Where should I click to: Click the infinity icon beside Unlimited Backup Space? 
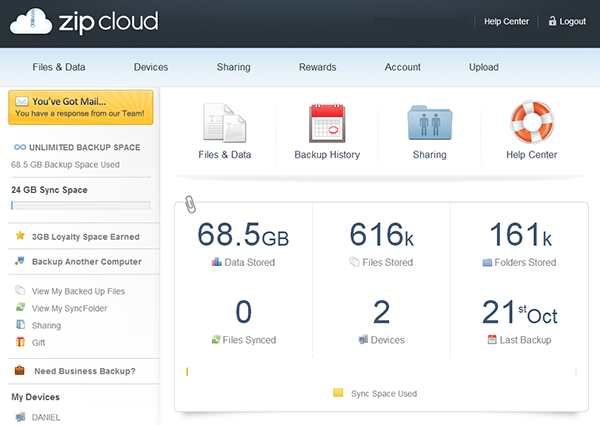20,147
